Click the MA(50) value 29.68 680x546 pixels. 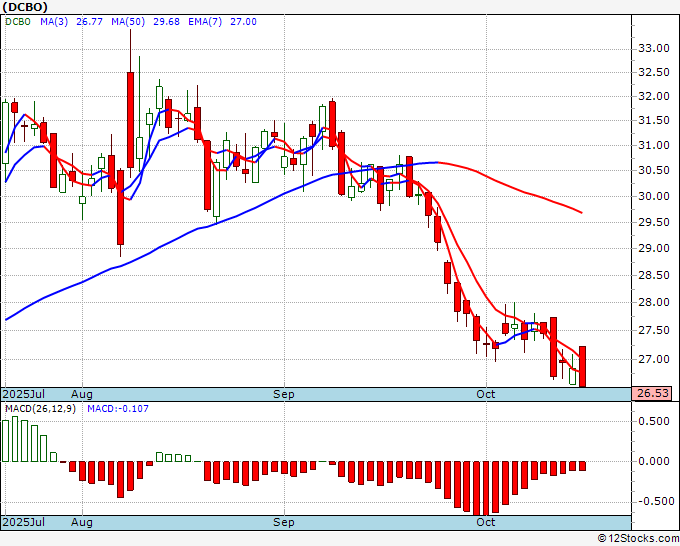click(166, 22)
